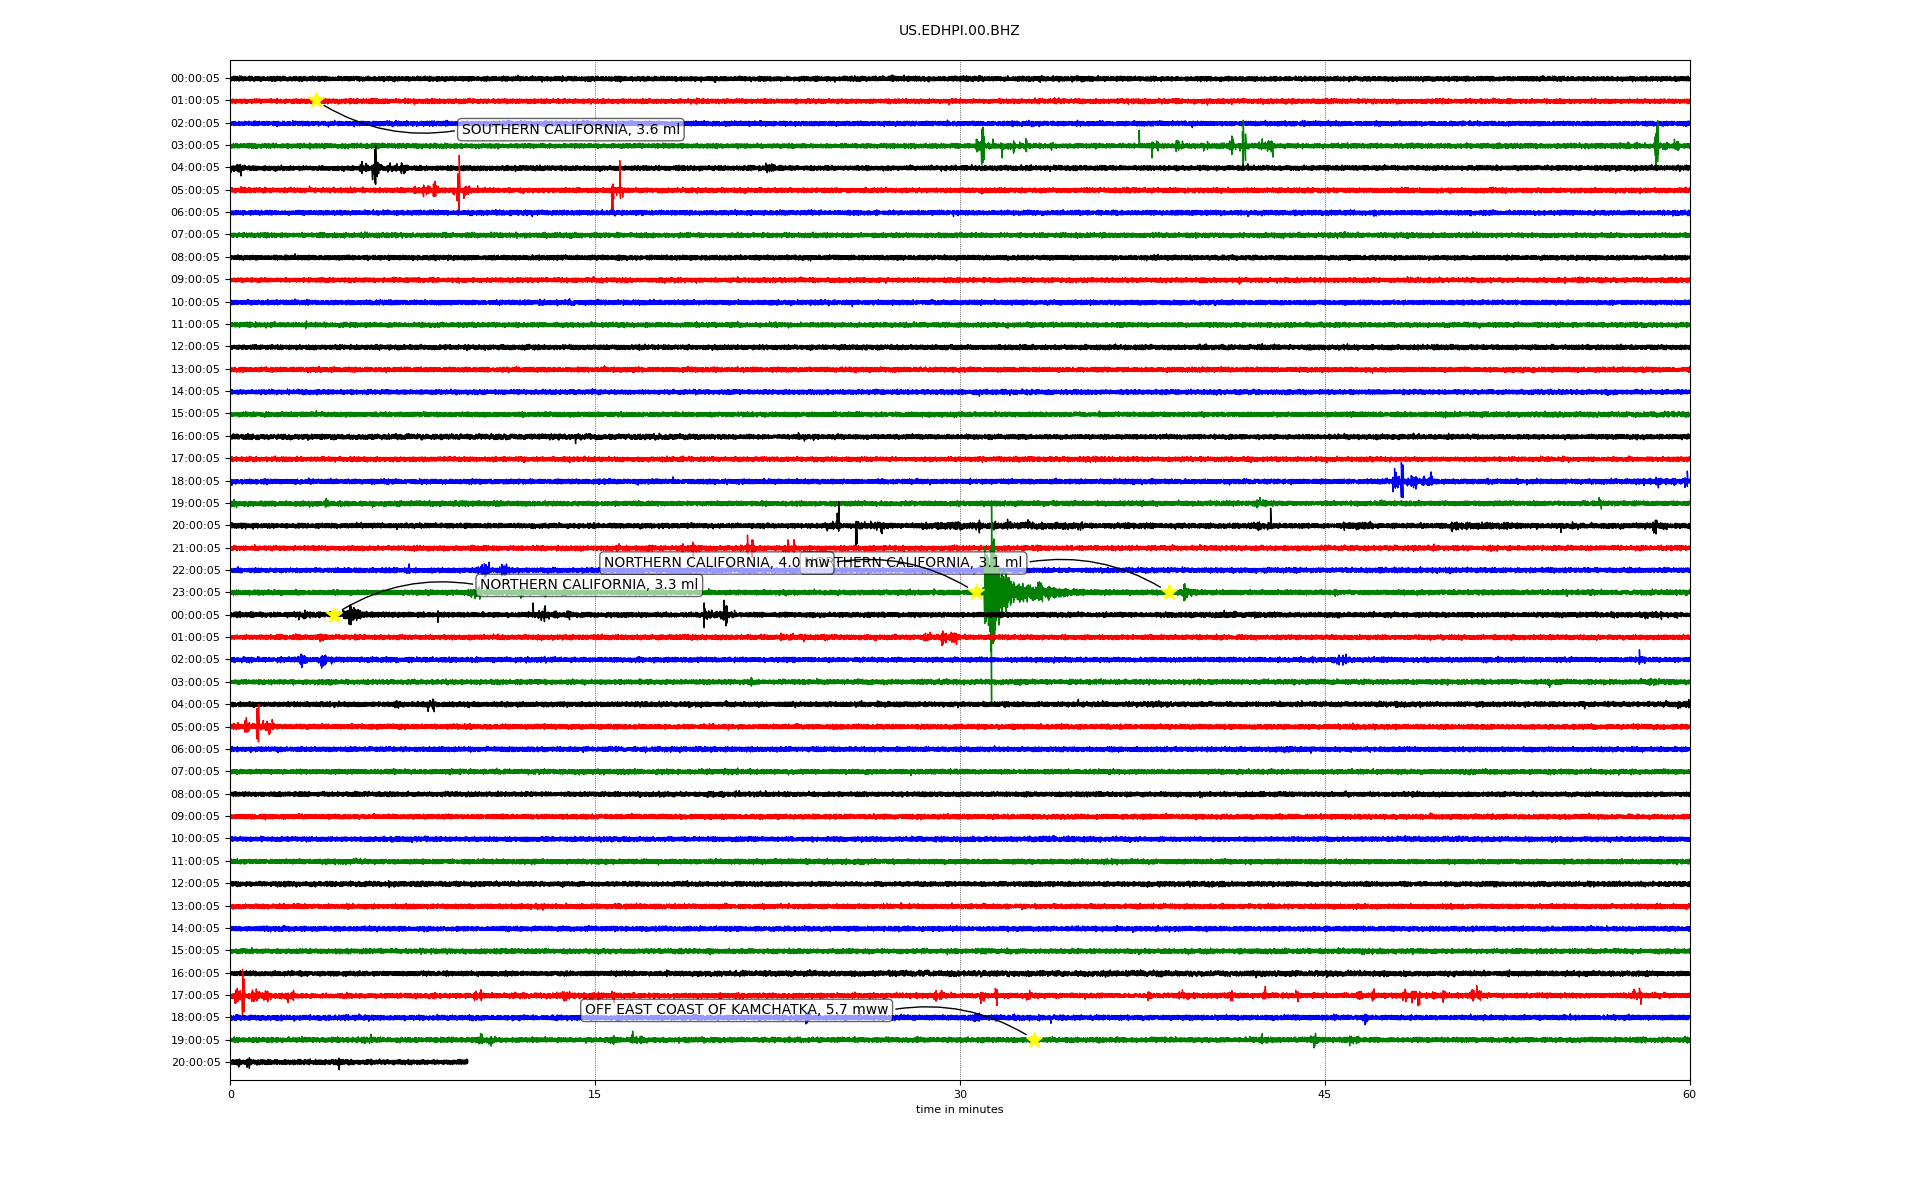
Task: Click the 0 minute x-axis tick label
Action: click(x=231, y=1094)
